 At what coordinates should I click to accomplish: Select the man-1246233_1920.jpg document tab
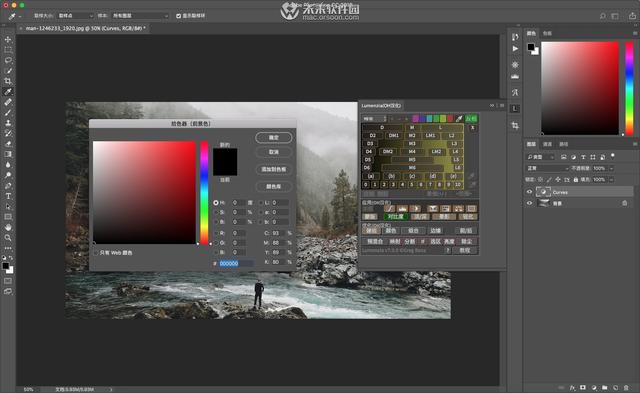pos(83,28)
